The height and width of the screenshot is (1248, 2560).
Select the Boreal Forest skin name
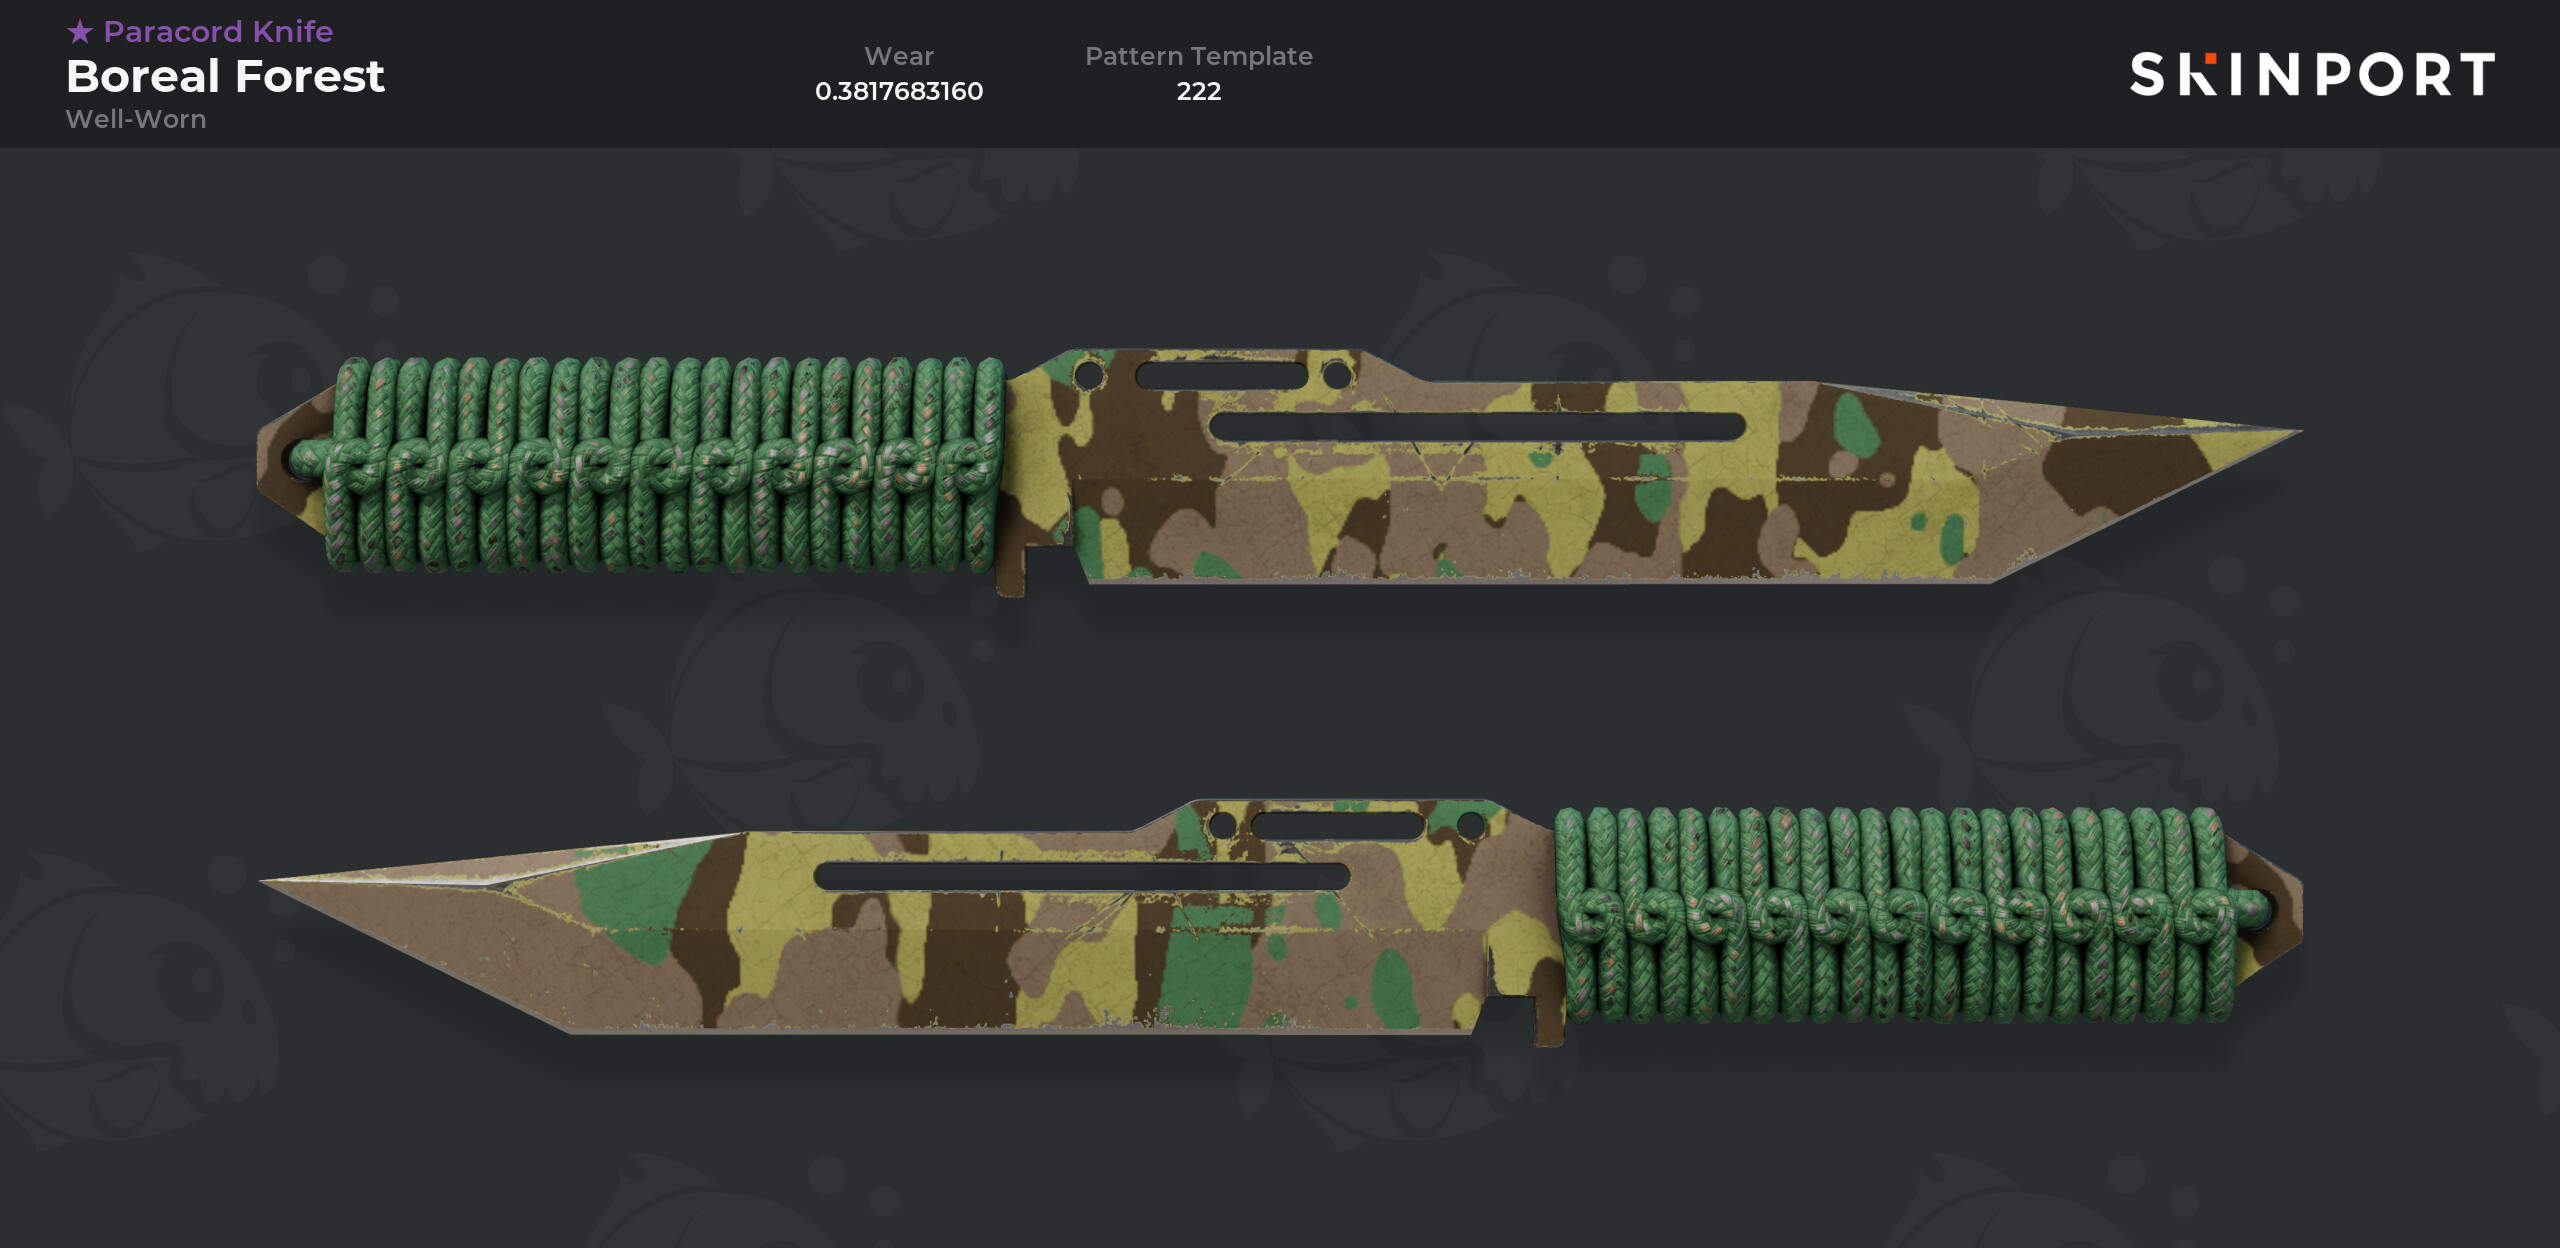(225, 76)
